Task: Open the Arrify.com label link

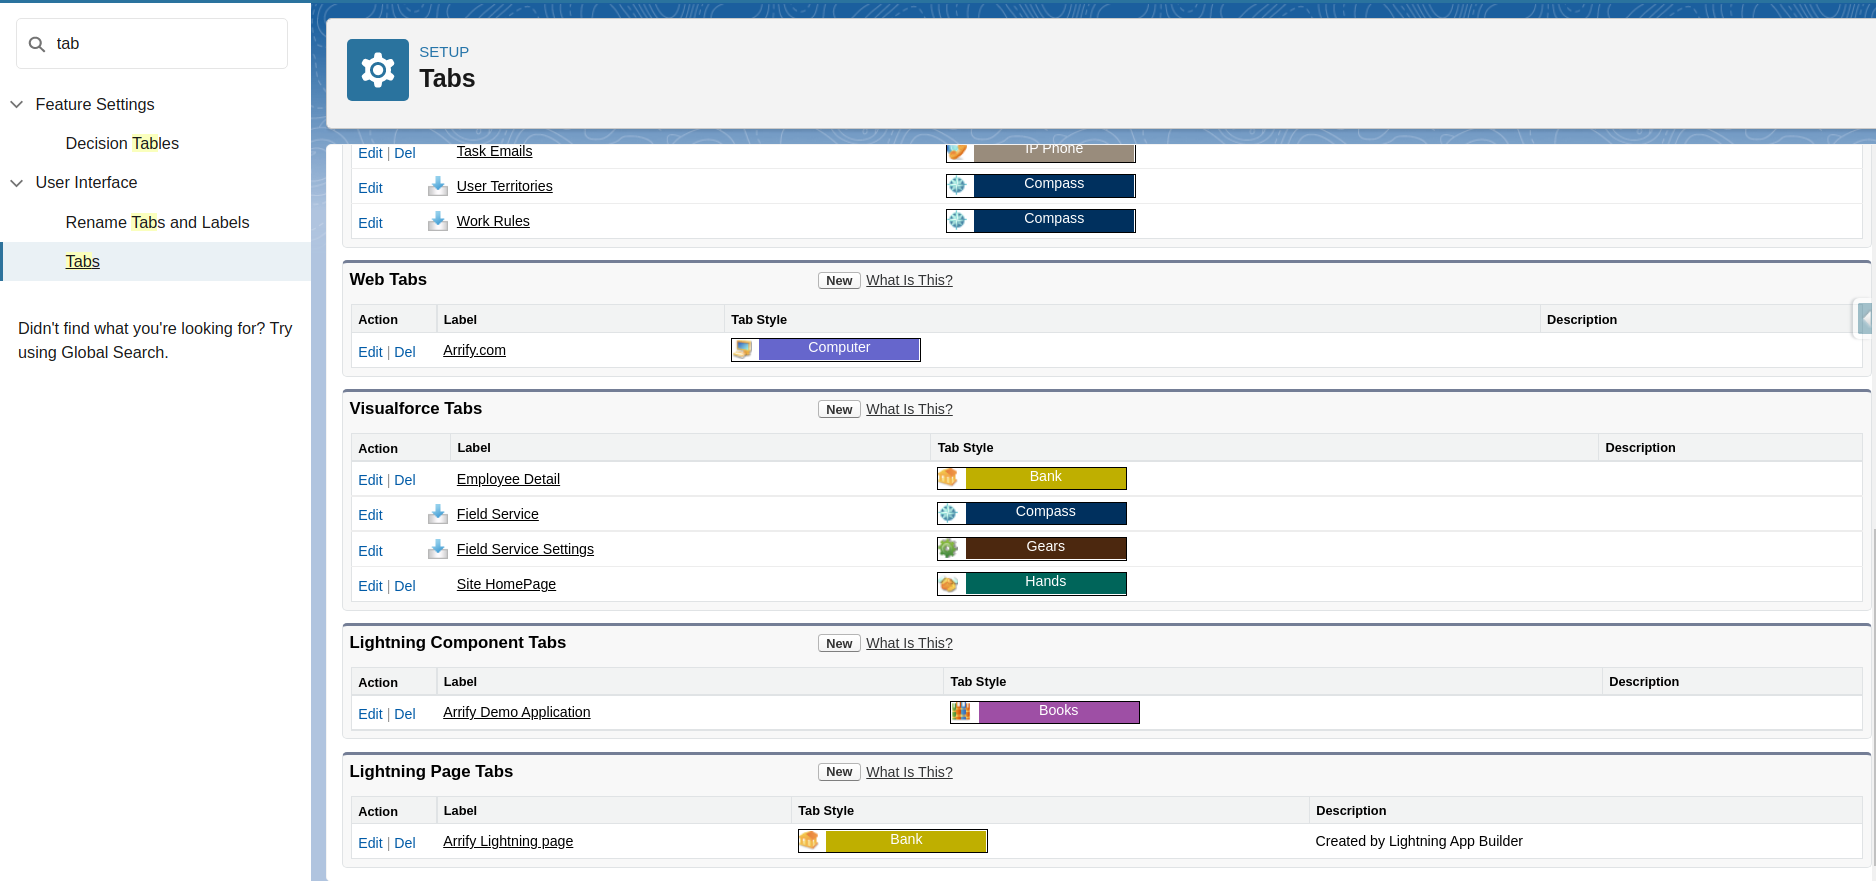Action: click(x=474, y=350)
